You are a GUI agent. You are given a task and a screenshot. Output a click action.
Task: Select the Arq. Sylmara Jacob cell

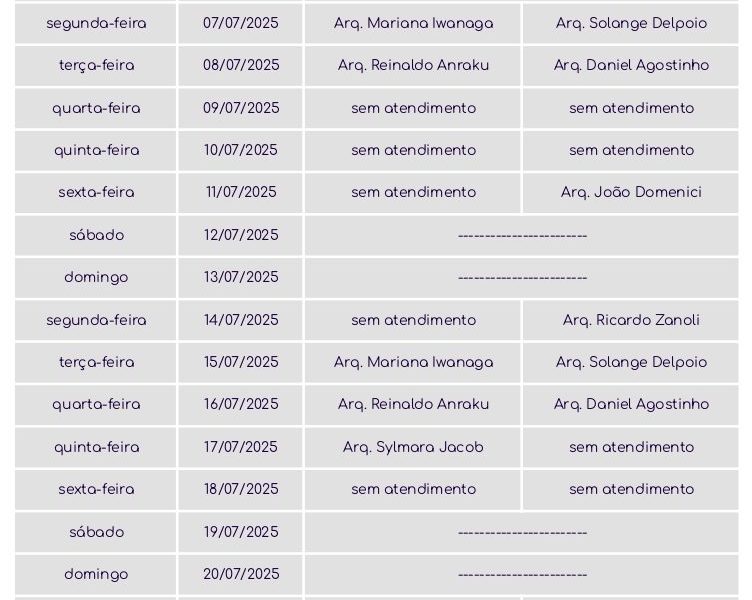point(413,447)
